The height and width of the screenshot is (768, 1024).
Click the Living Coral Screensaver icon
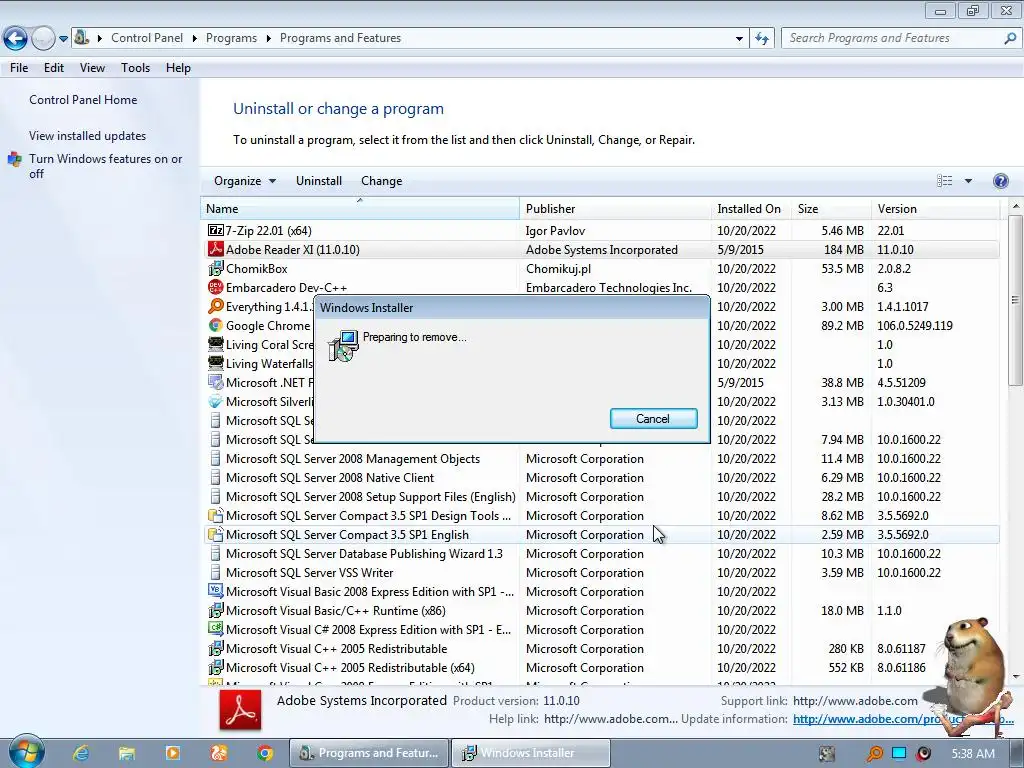point(216,344)
